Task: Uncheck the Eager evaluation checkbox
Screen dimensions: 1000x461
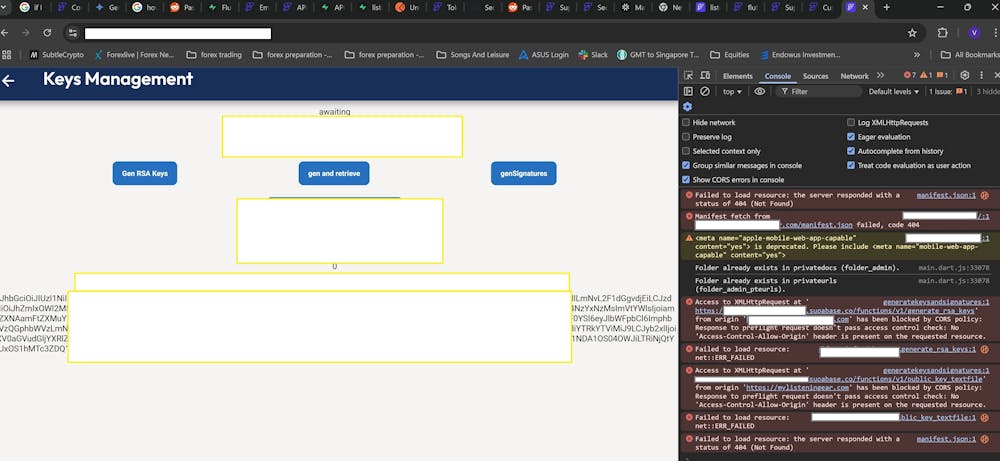Action: coord(851,137)
